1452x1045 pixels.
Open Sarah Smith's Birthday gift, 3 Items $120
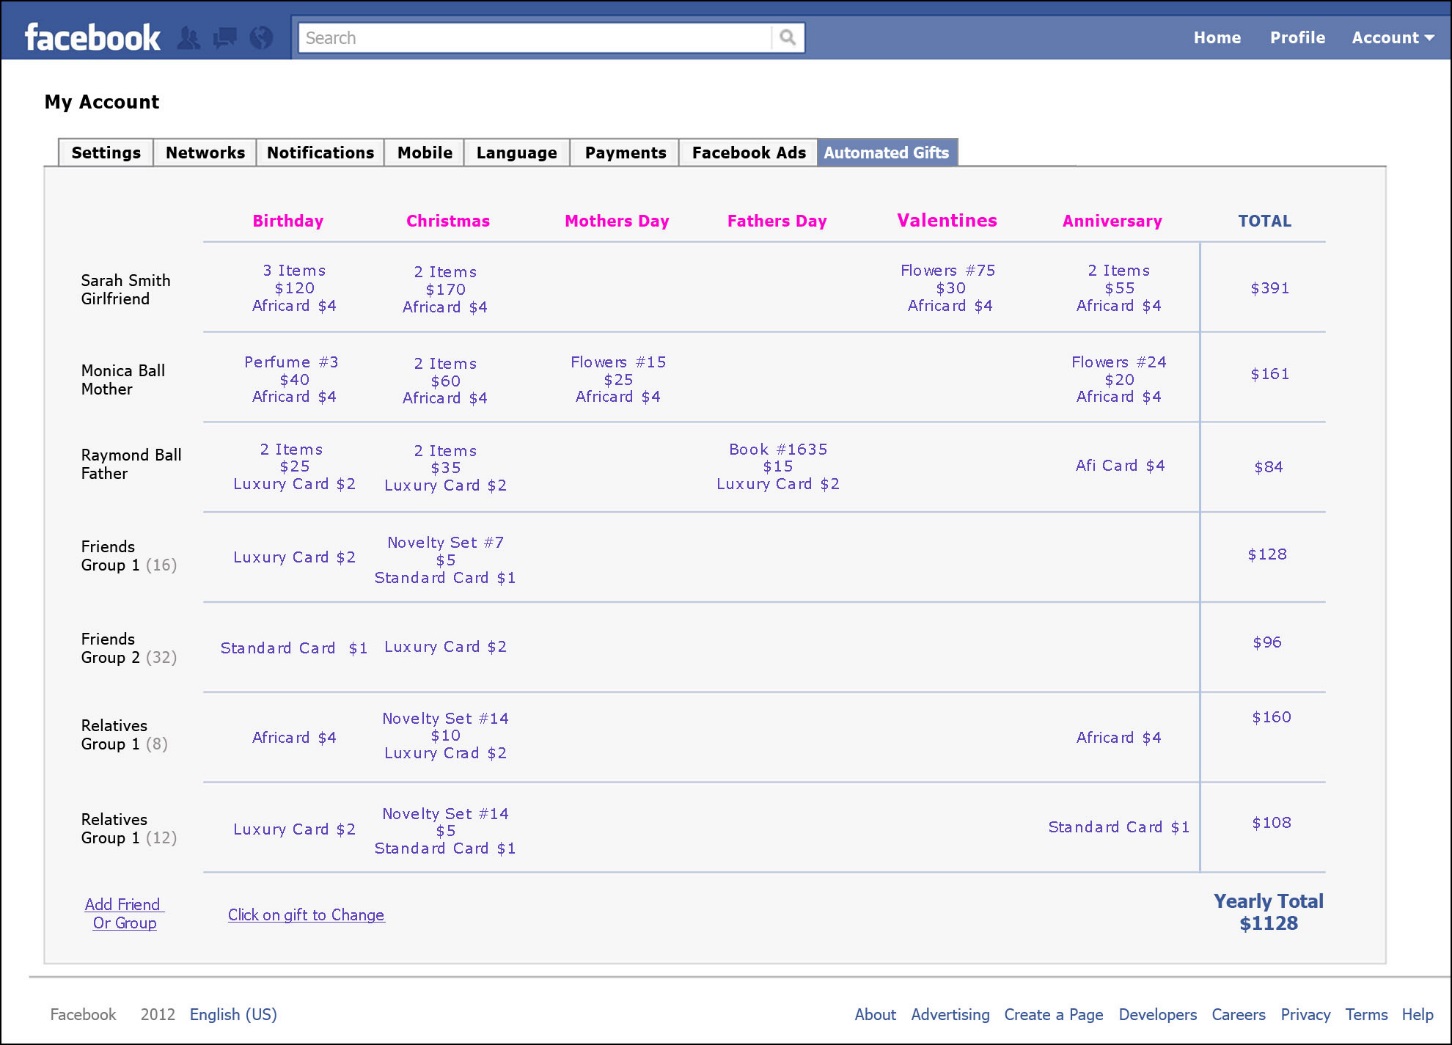point(294,288)
